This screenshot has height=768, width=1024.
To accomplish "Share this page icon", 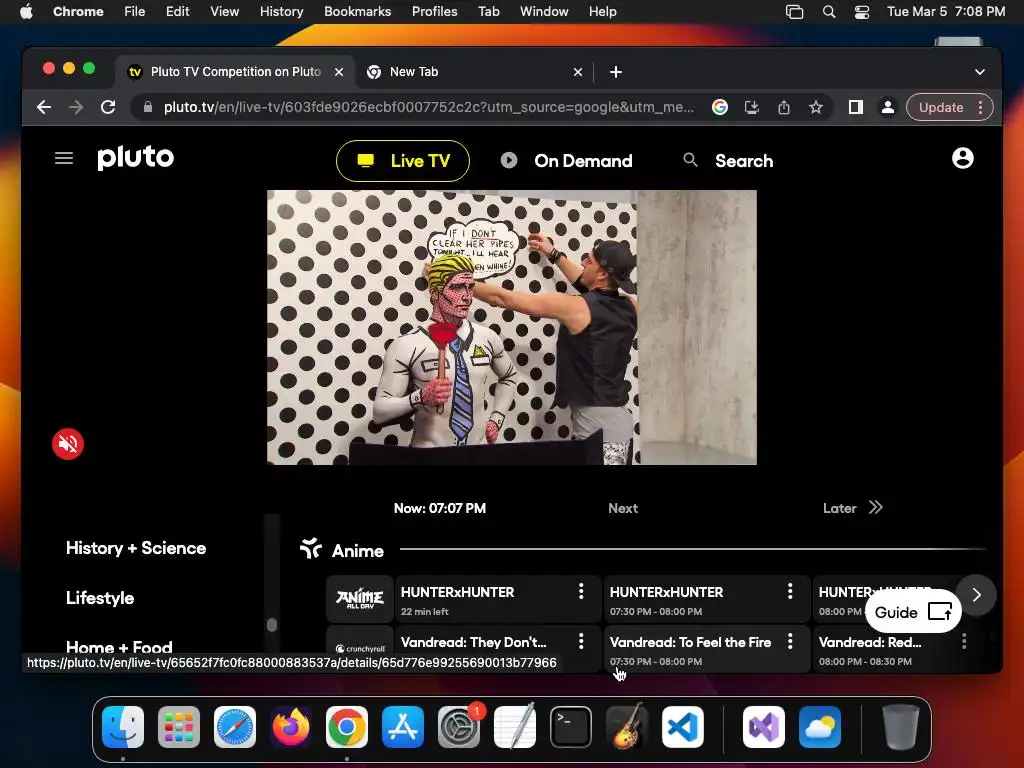I will pyautogui.click(x=784, y=107).
